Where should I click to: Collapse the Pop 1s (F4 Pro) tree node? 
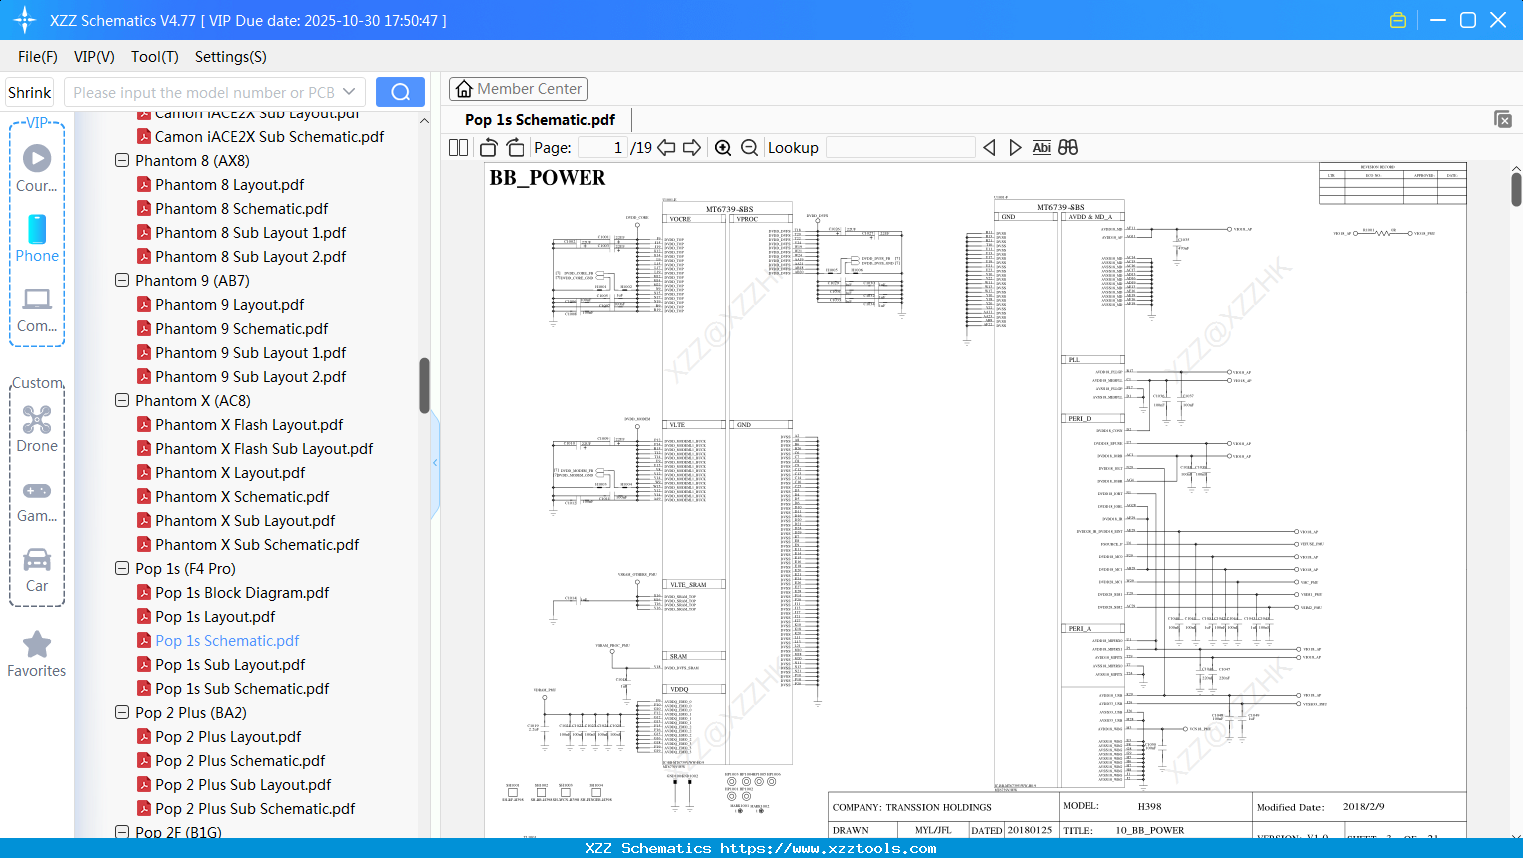click(124, 568)
